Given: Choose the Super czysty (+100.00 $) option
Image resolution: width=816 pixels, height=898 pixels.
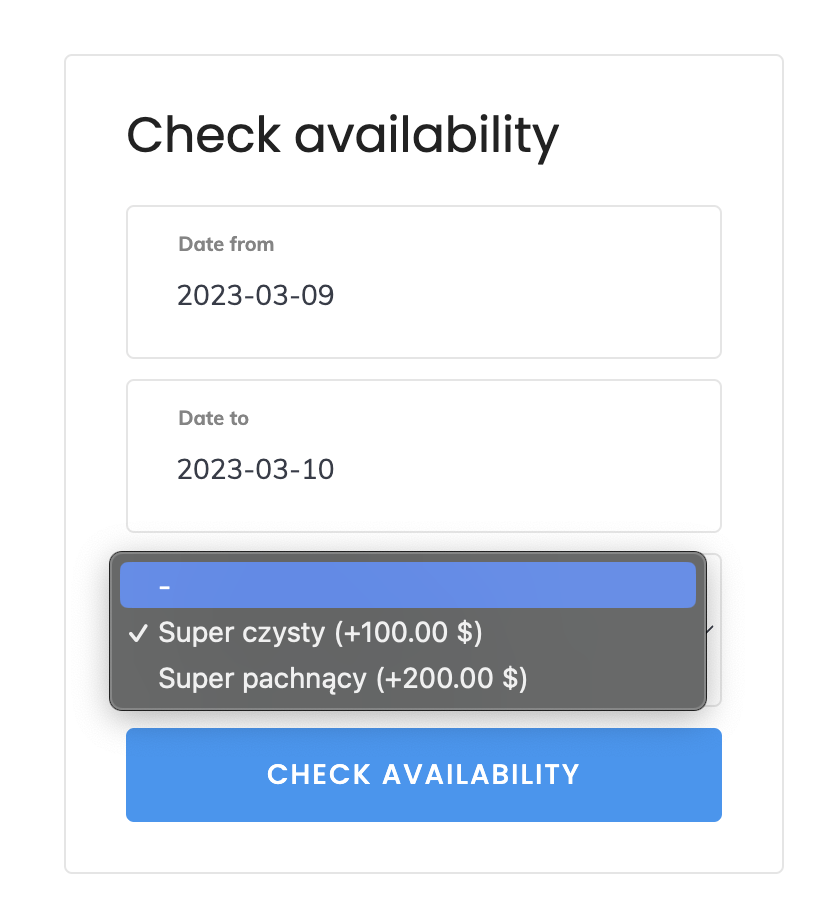Looking at the screenshot, I should 320,633.
